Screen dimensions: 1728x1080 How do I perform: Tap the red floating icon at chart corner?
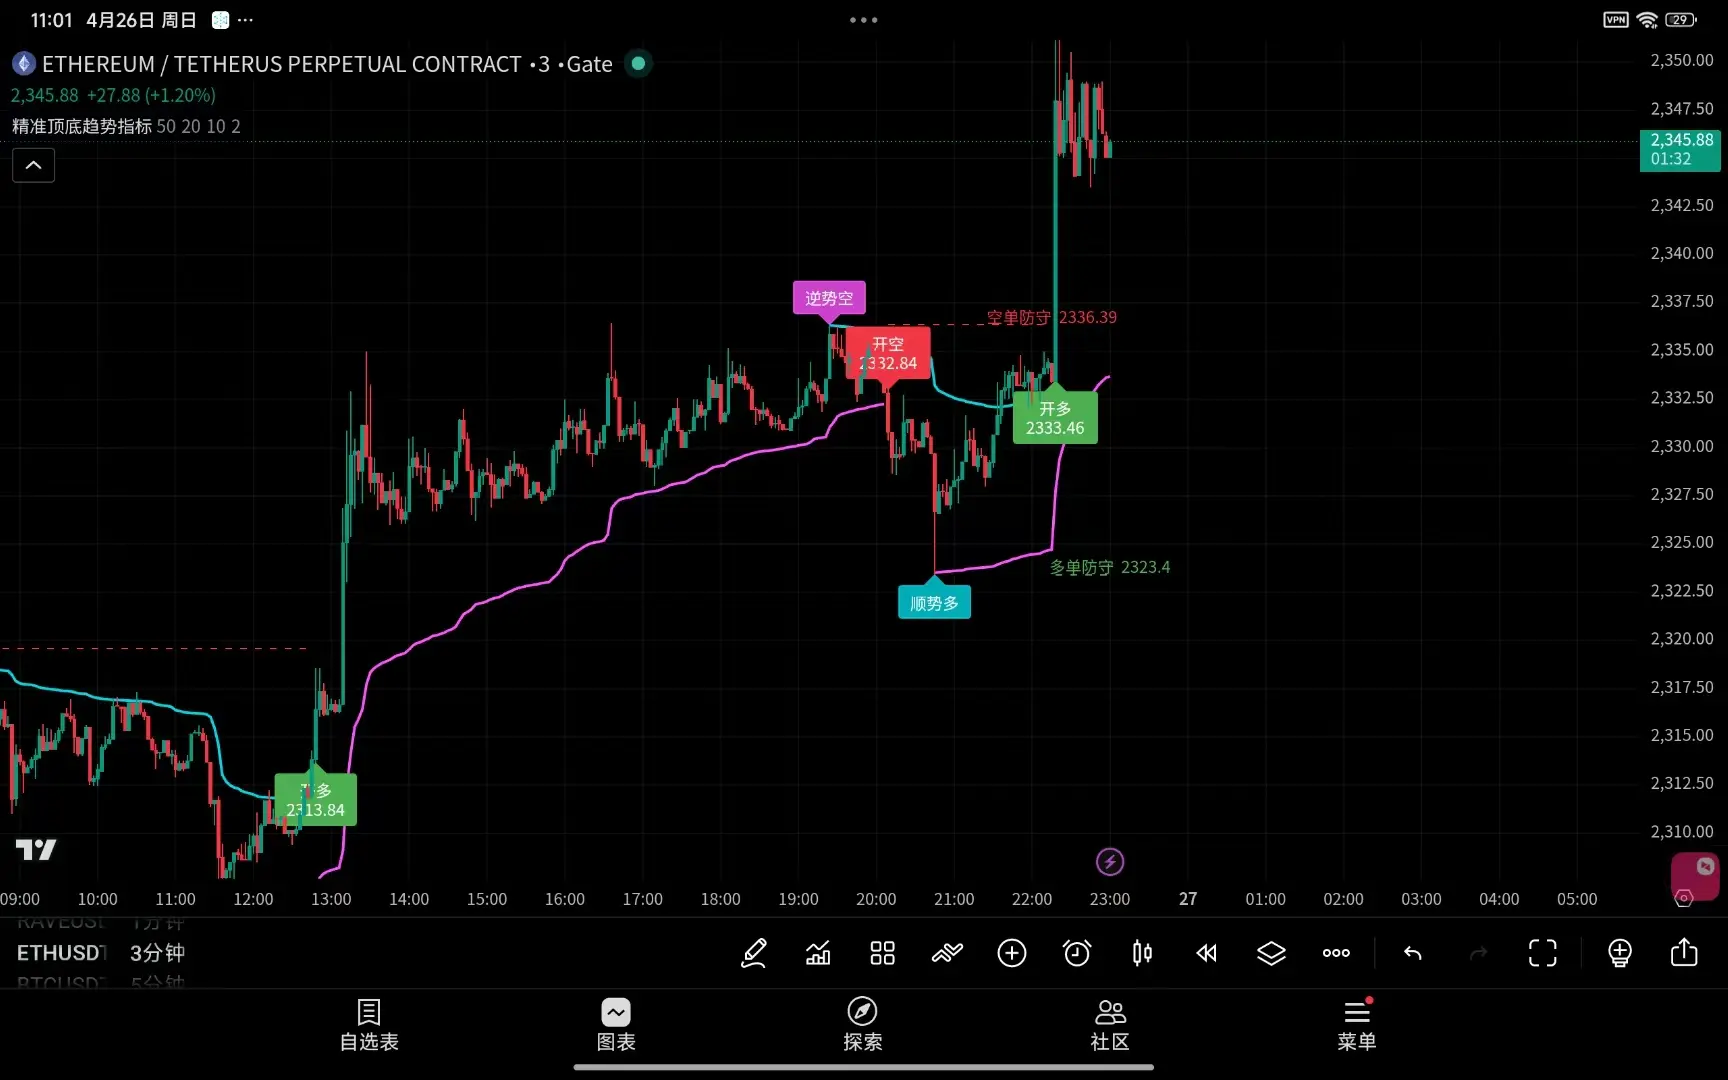coord(1695,877)
